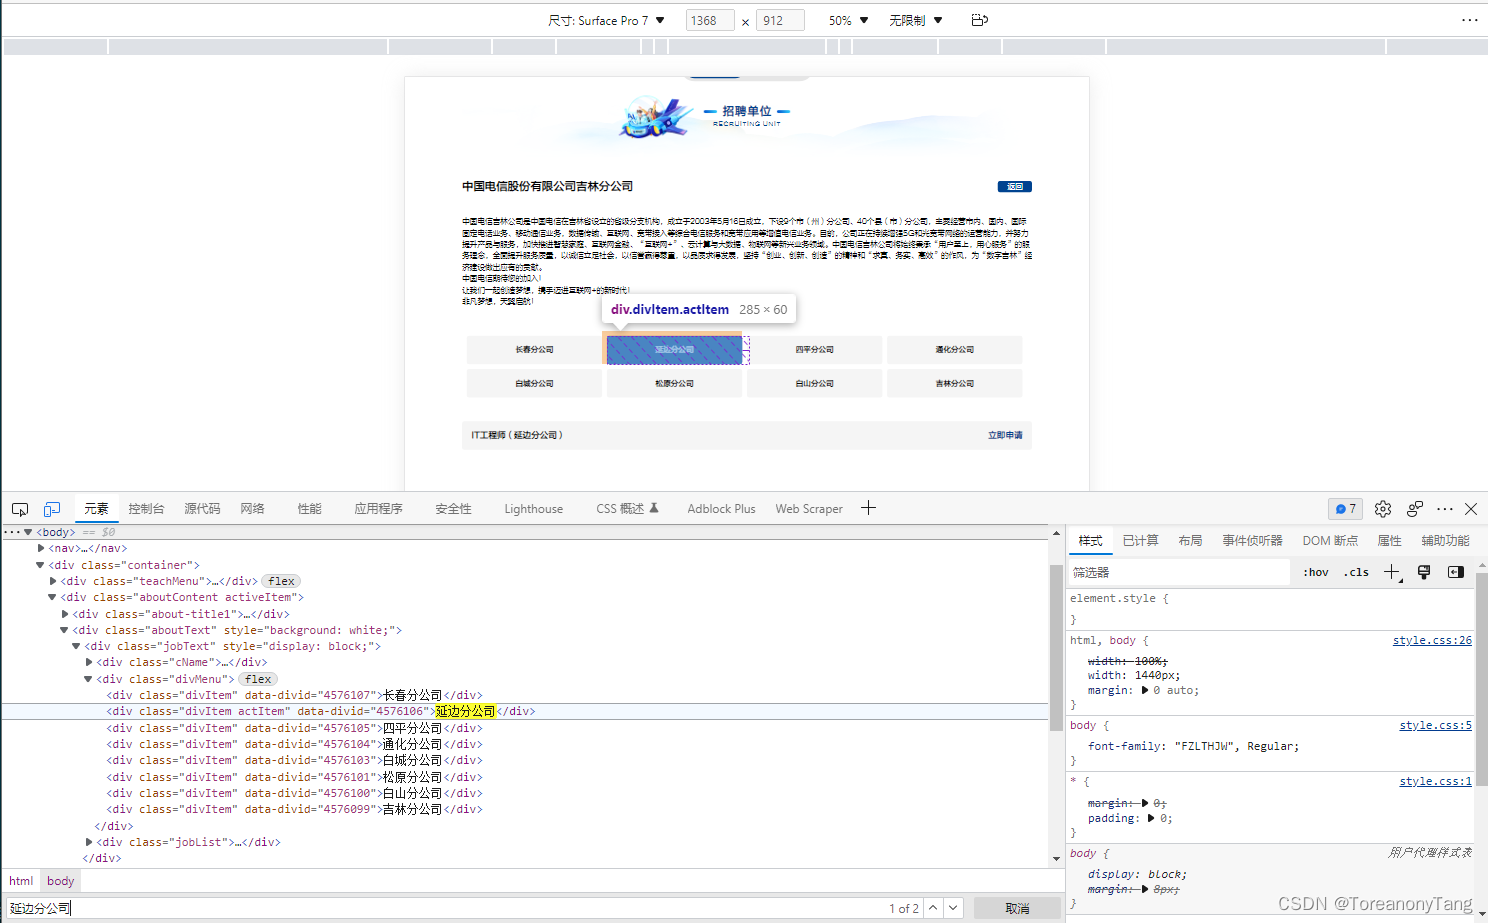Switch to the DOM 断点 tab
This screenshot has width=1488, height=923.
[x=1330, y=540]
